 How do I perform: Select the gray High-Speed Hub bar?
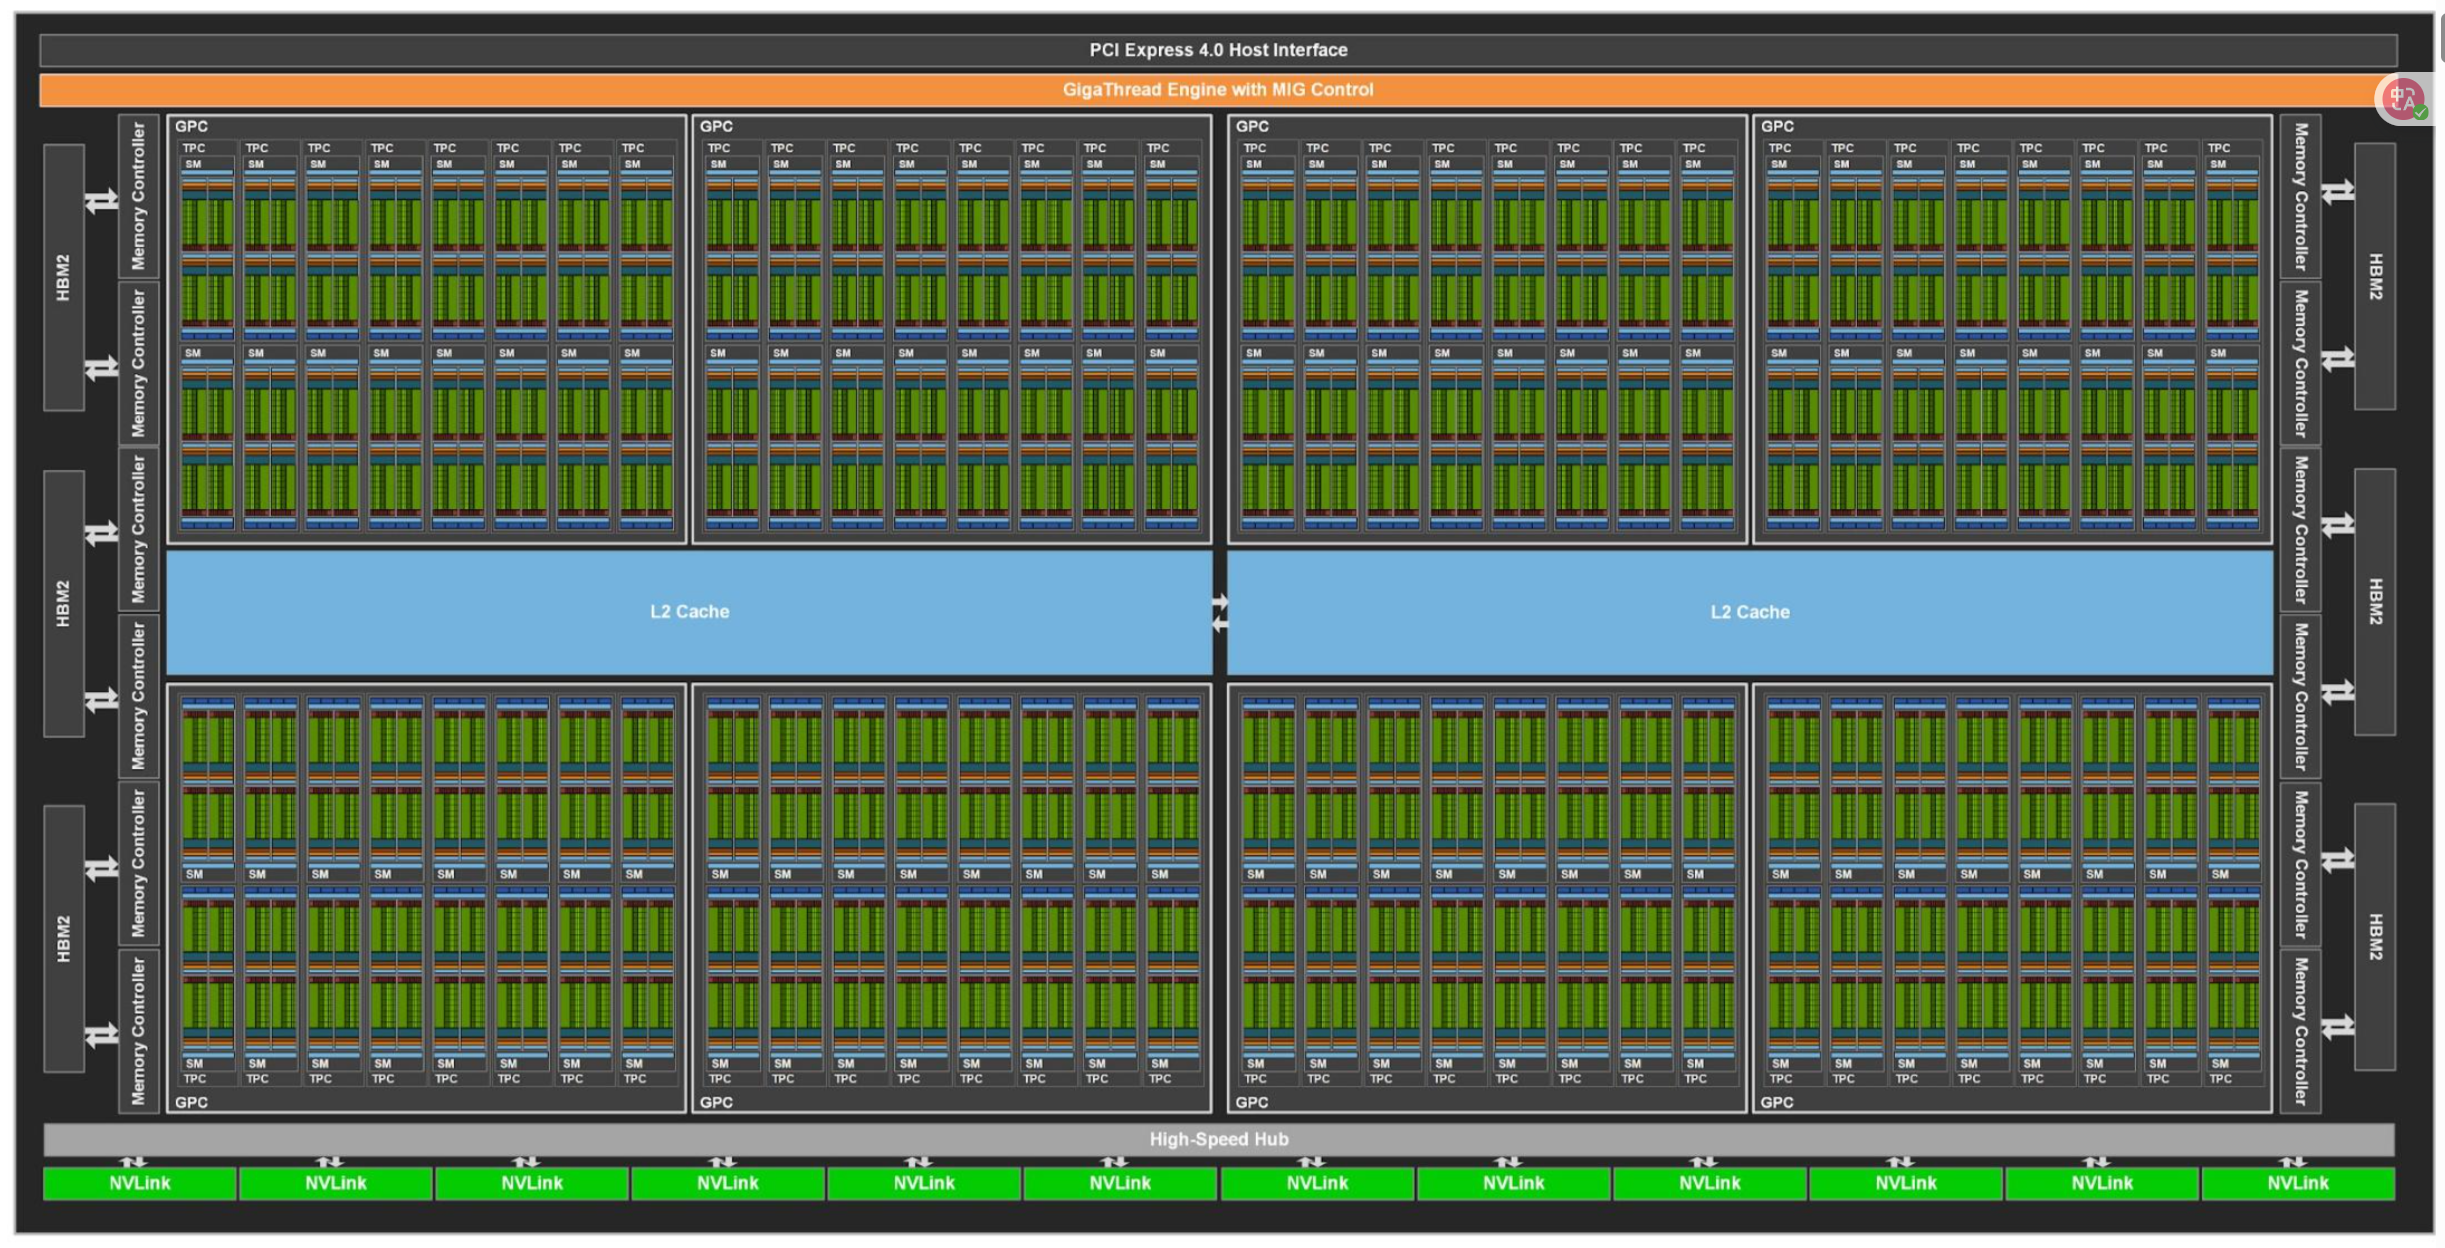[1218, 1139]
